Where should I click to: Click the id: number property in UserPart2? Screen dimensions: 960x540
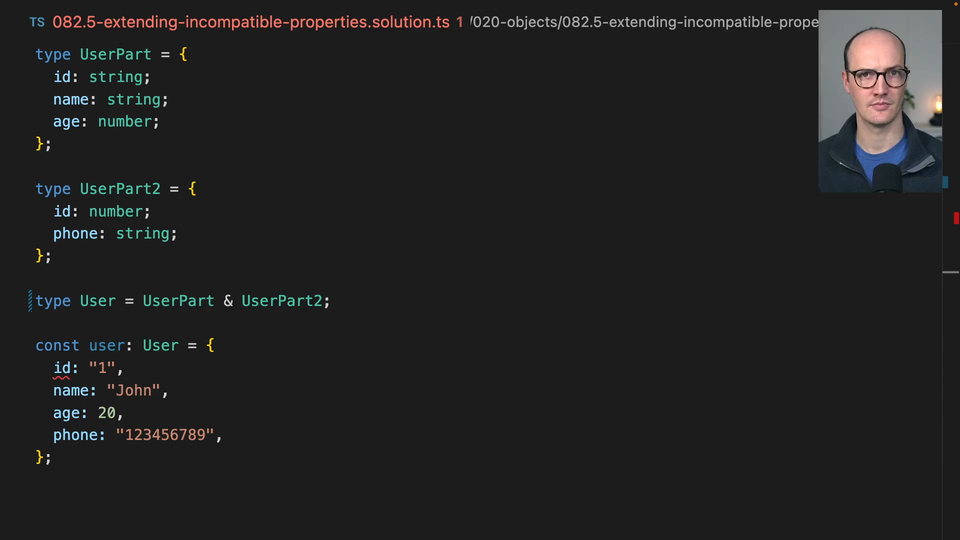(x=101, y=211)
